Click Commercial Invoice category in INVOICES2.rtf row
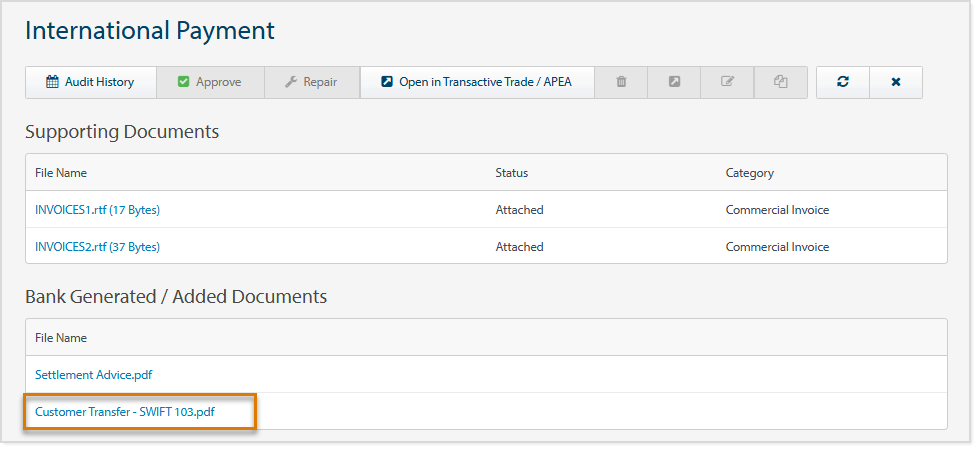This screenshot has height=449, width=977. (x=777, y=247)
